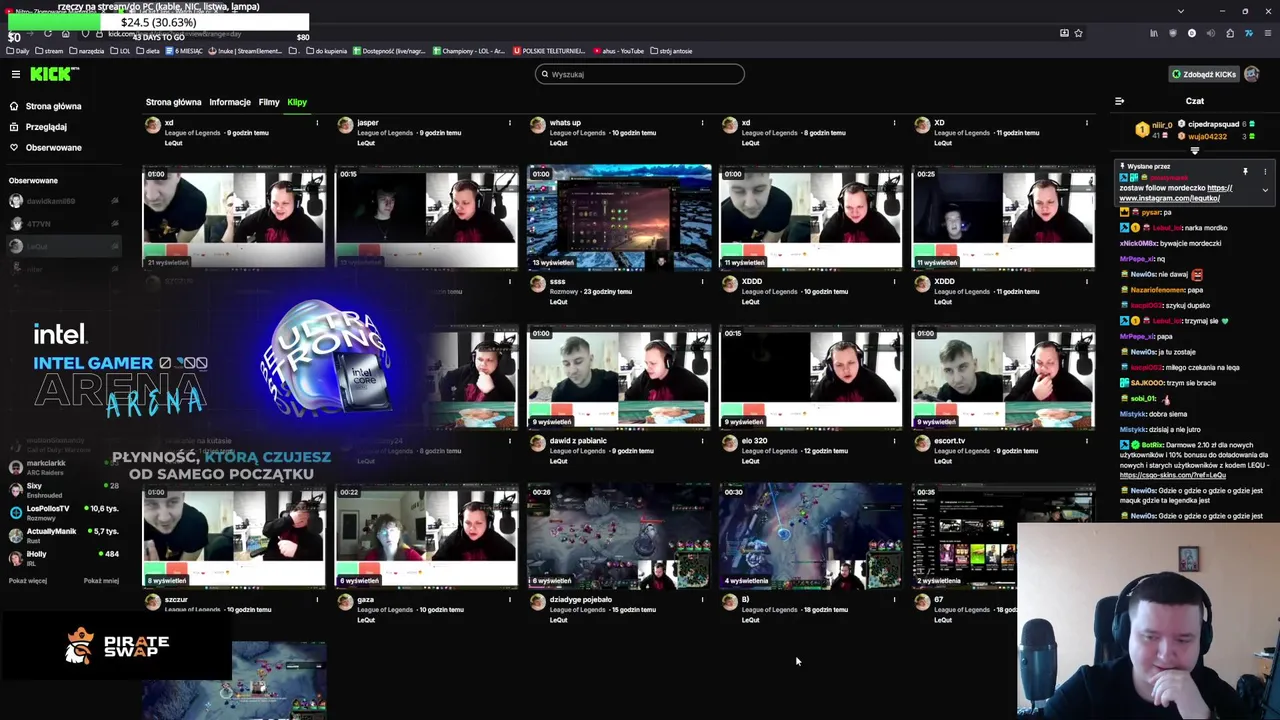1280x720 pixels.
Task: Click the browser library icon in the toolbar
Action: coord(1153,33)
